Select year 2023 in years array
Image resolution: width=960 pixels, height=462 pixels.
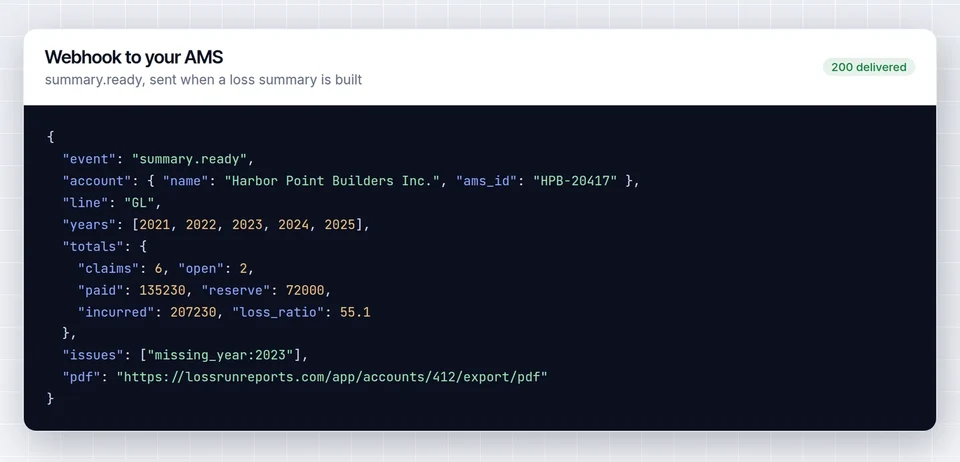(x=247, y=225)
